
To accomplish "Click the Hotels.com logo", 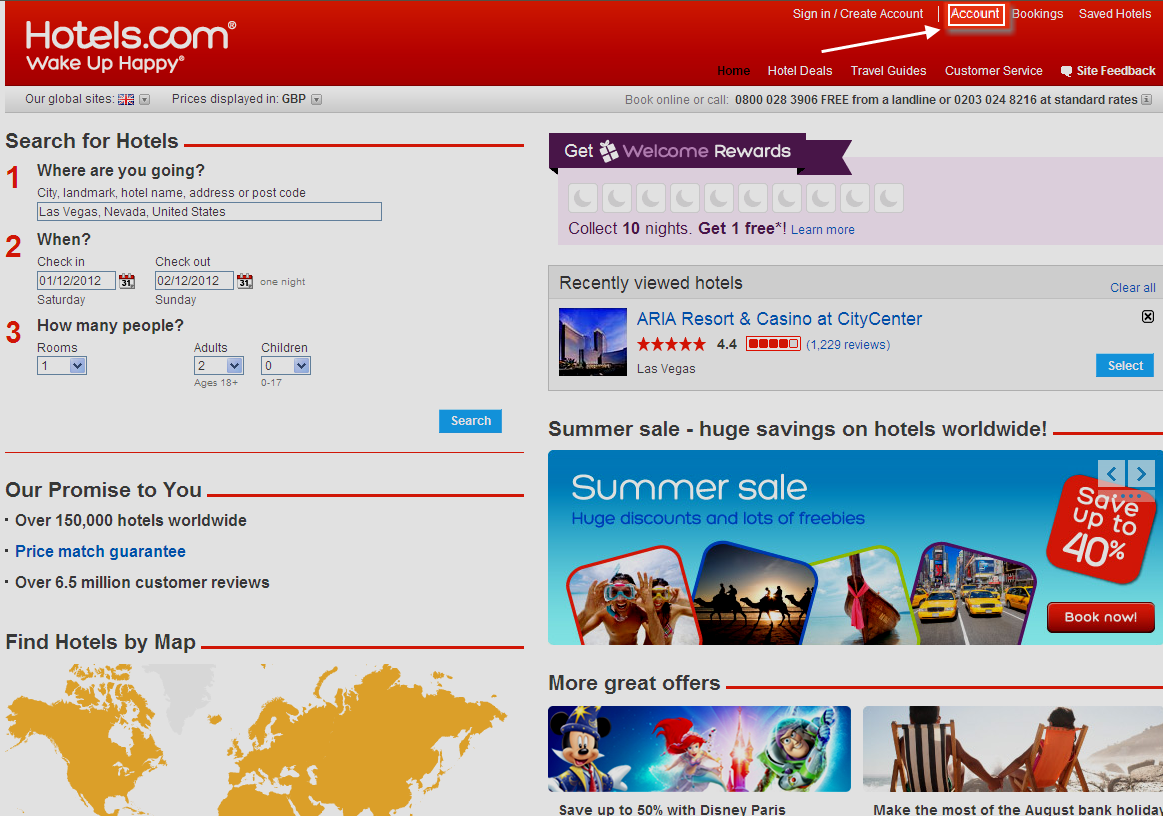I will click(x=131, y=46).
